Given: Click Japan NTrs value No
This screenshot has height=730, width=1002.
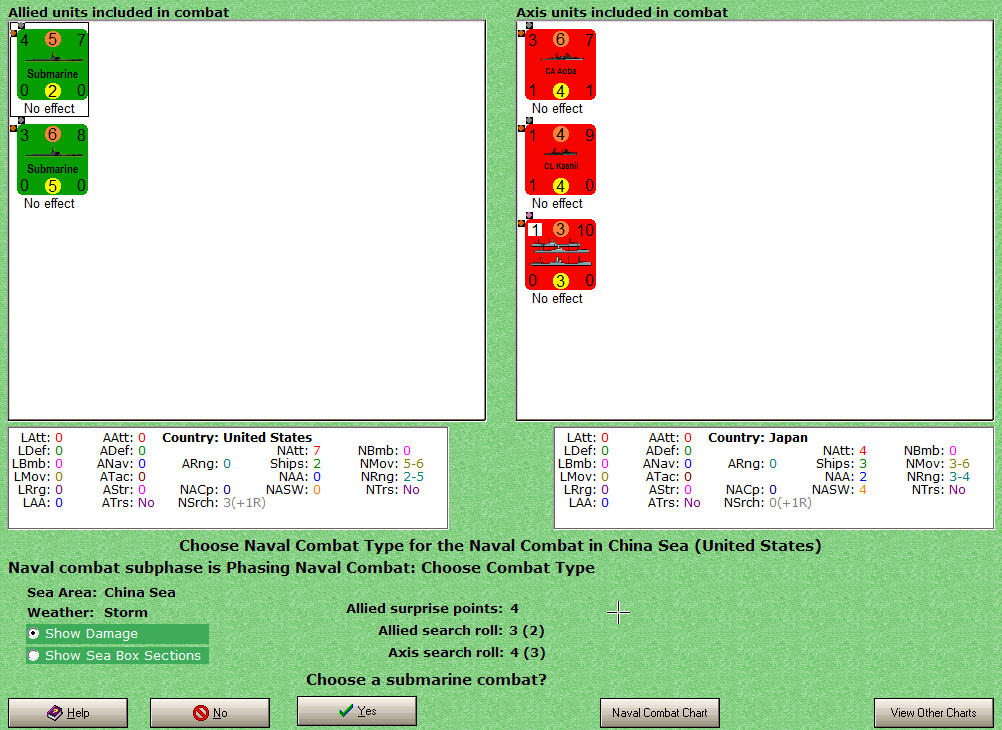Looking at the screenshot, I should pos(957,490).
